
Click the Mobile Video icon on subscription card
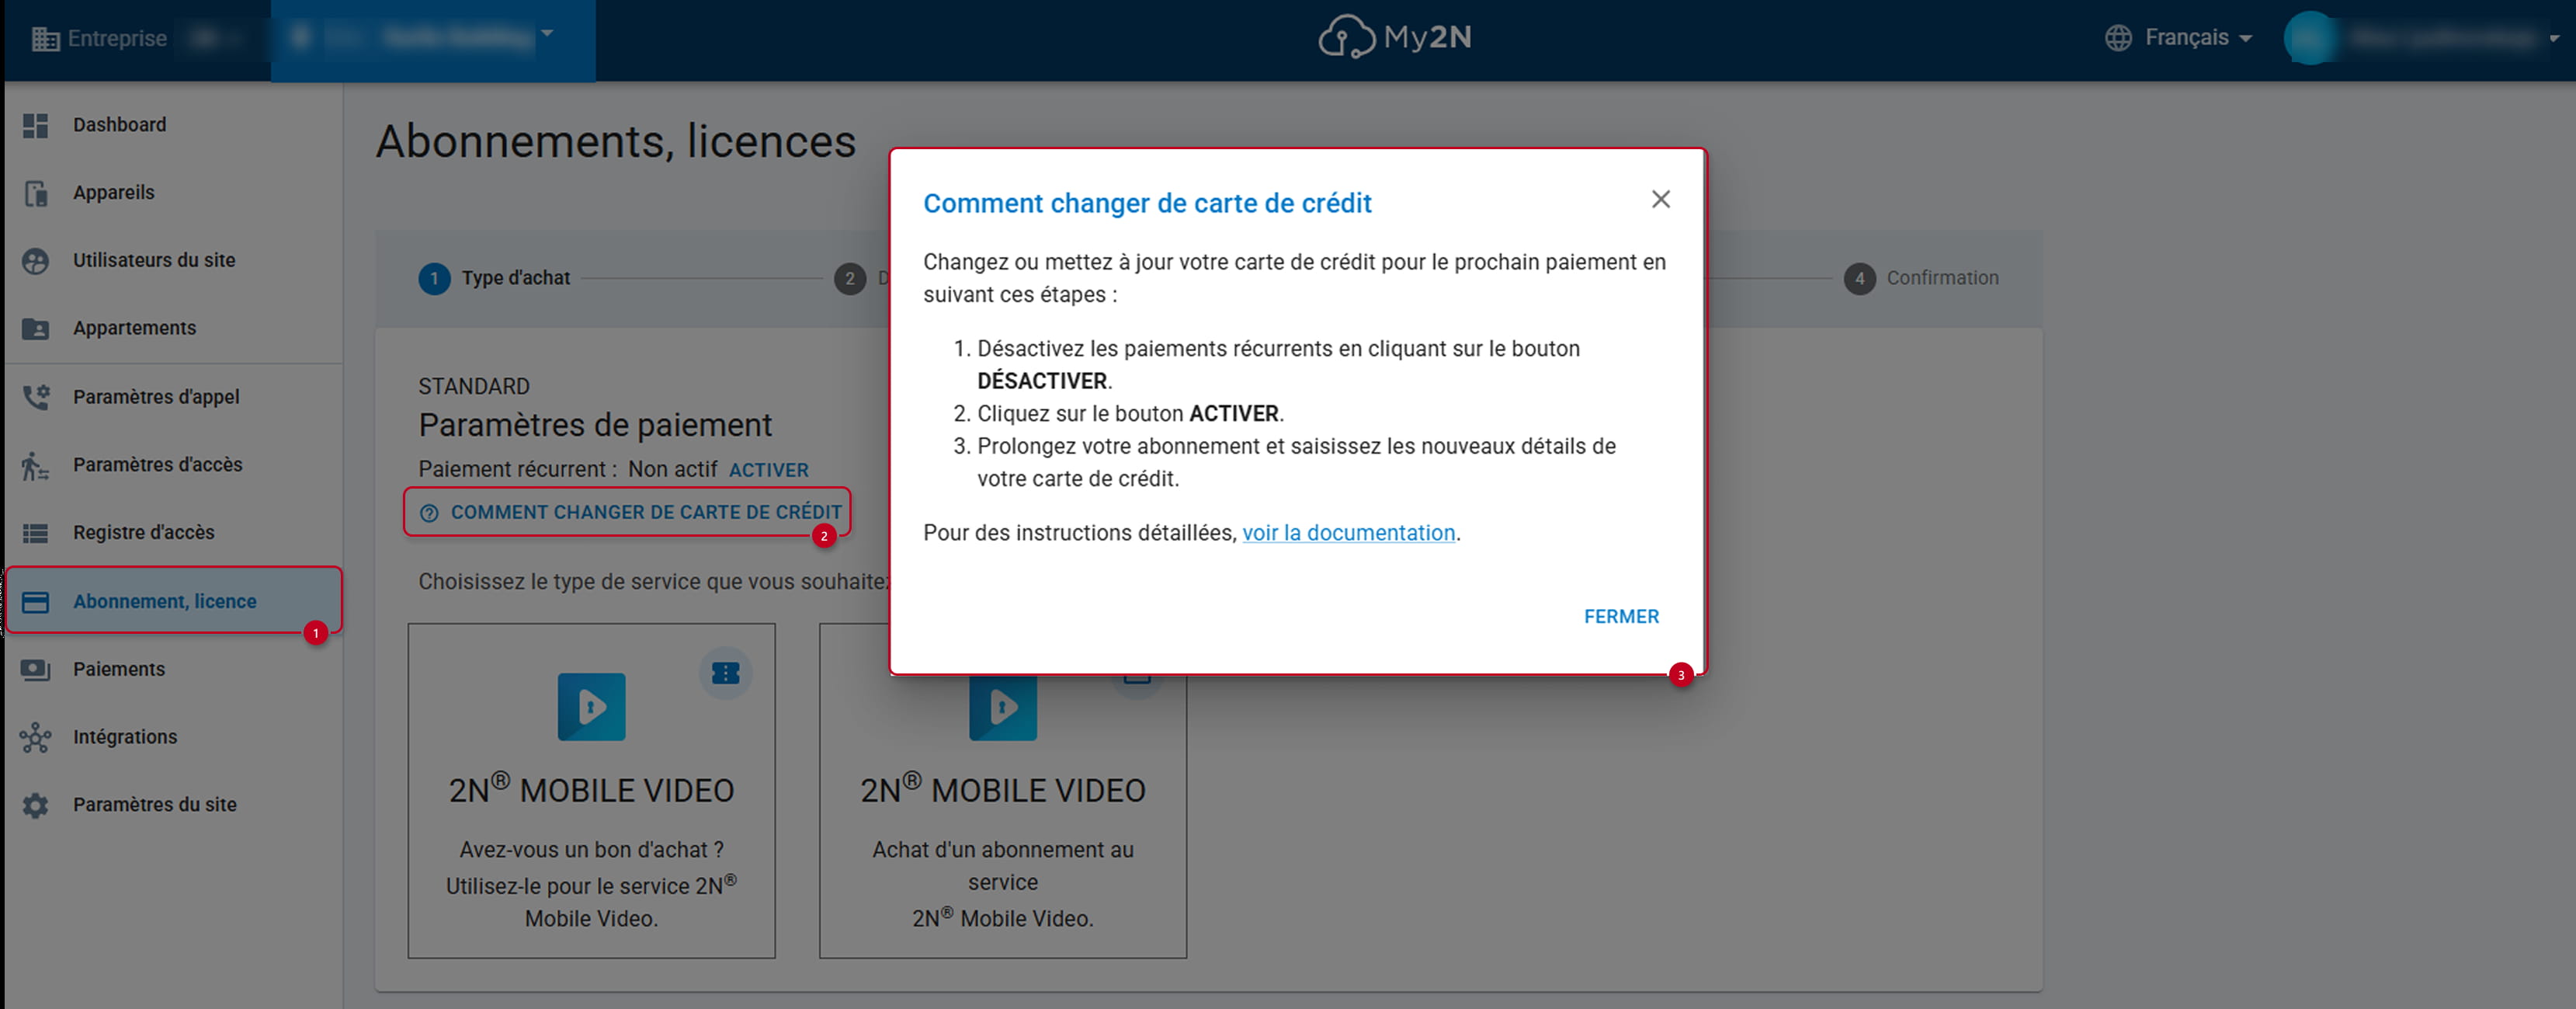[x=1003, y=708]
